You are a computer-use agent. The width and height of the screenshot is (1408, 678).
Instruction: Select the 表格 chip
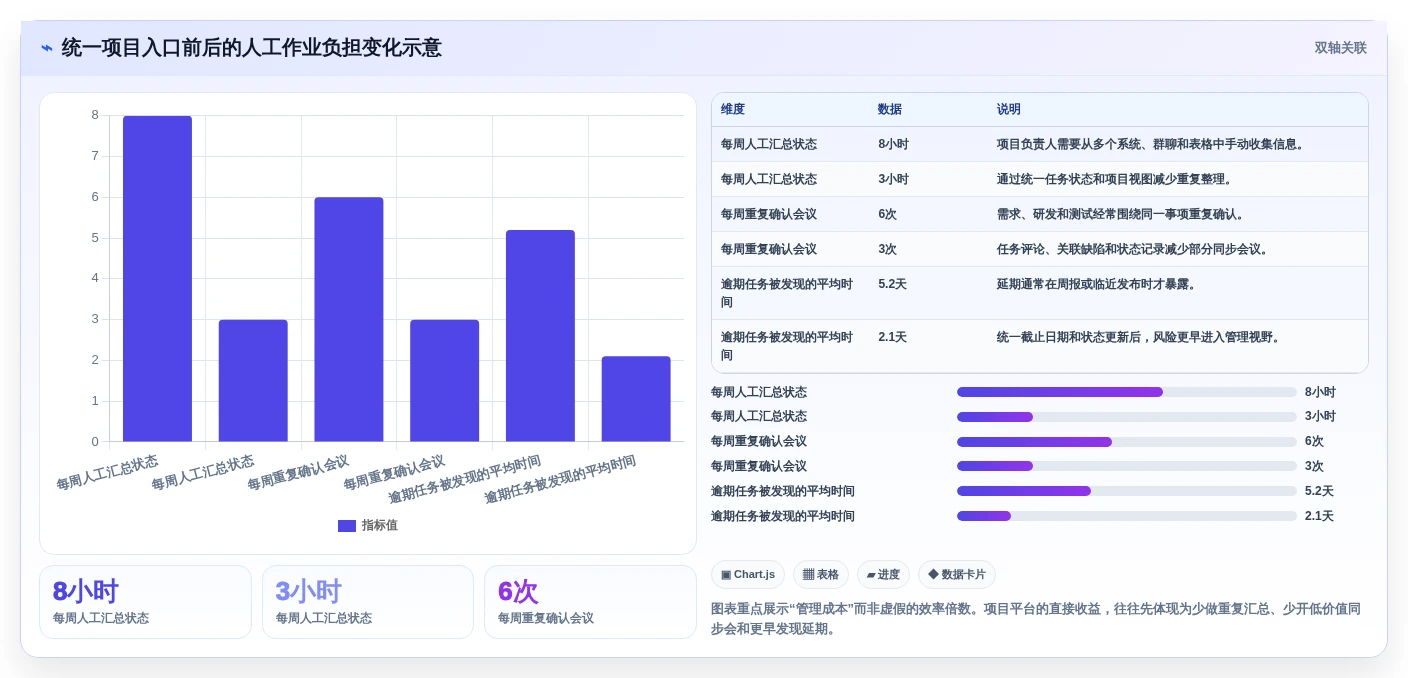(821, 574)
